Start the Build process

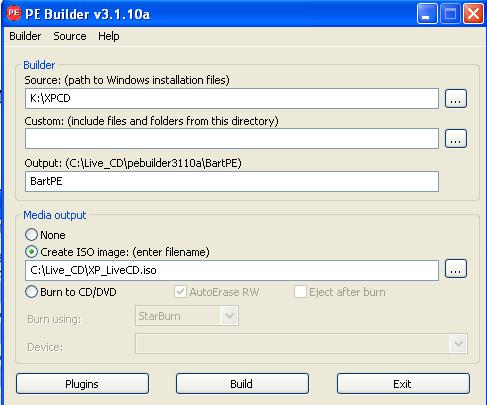point(242,384)
